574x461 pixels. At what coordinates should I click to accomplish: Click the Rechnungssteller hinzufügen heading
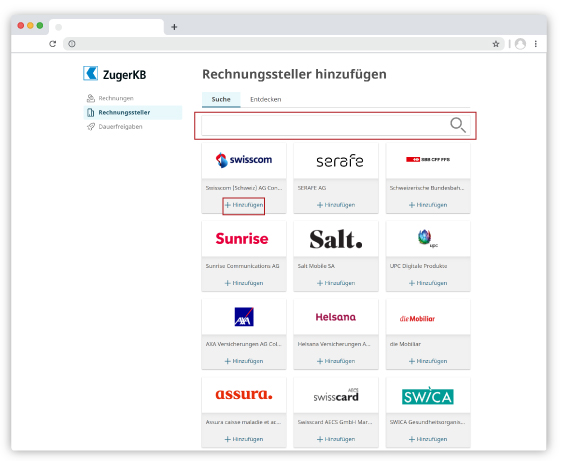294,74
